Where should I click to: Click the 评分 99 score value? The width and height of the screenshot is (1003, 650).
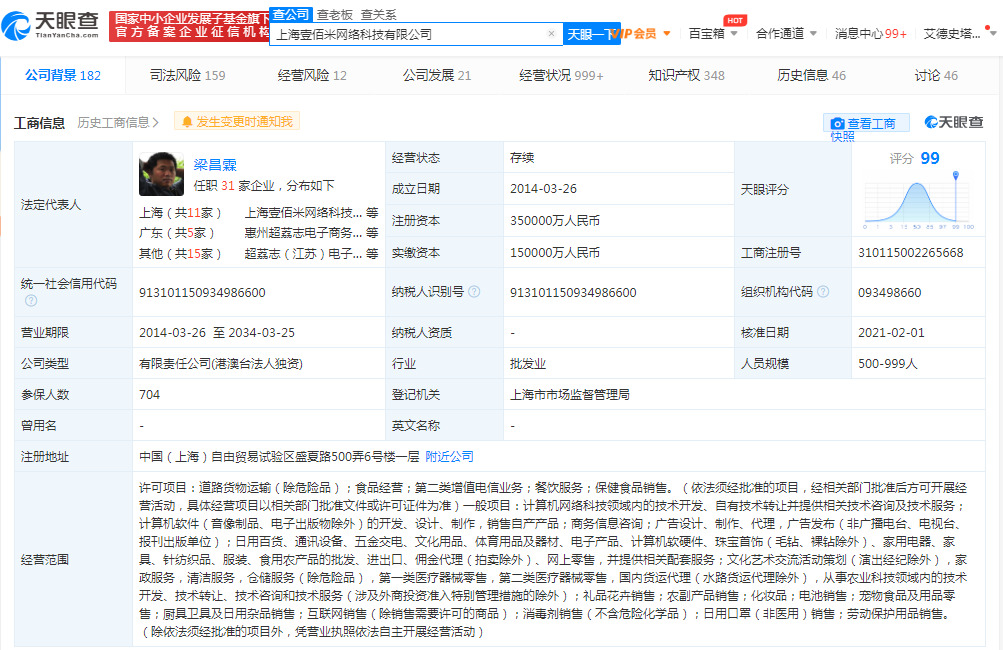click(x=930, y=158)
